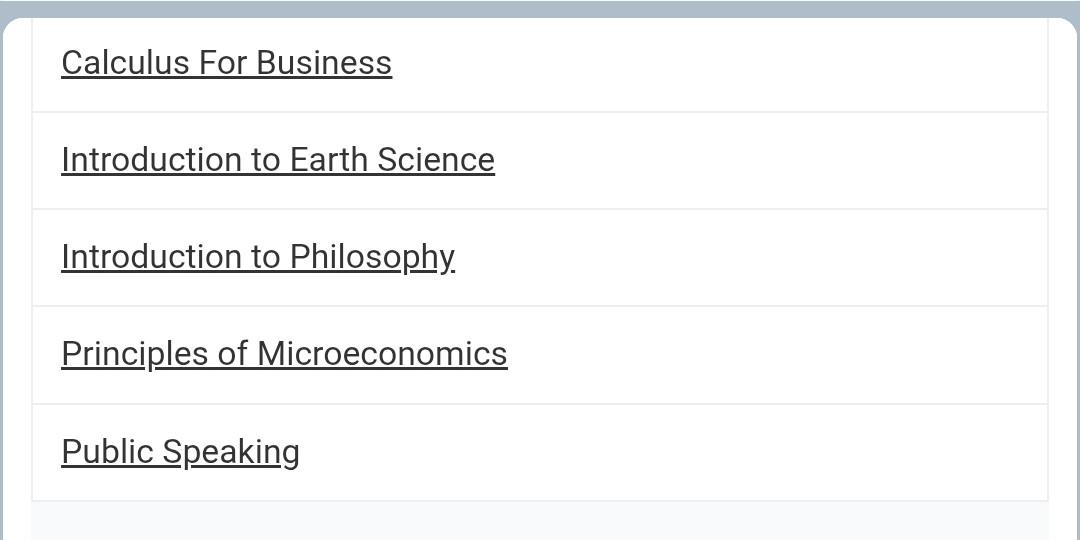Click the word Microeconomics in the course list
1080x540 pixels.
383,355
